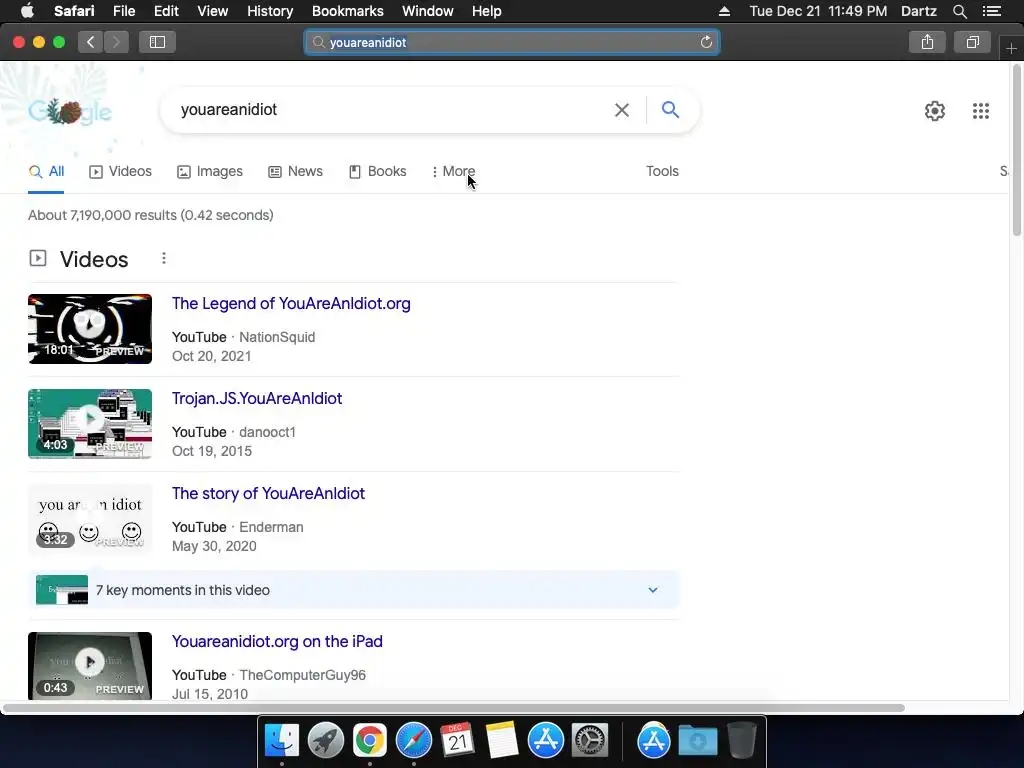Click the Safari back navigation arrow
1024x768 pixels.
tap(91, 42)
